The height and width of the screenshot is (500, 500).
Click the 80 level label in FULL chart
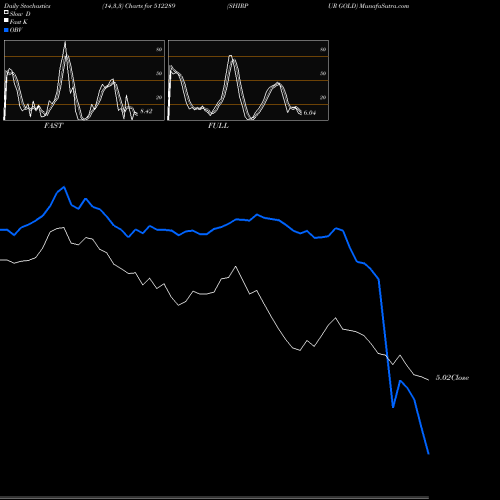(323, 49)
